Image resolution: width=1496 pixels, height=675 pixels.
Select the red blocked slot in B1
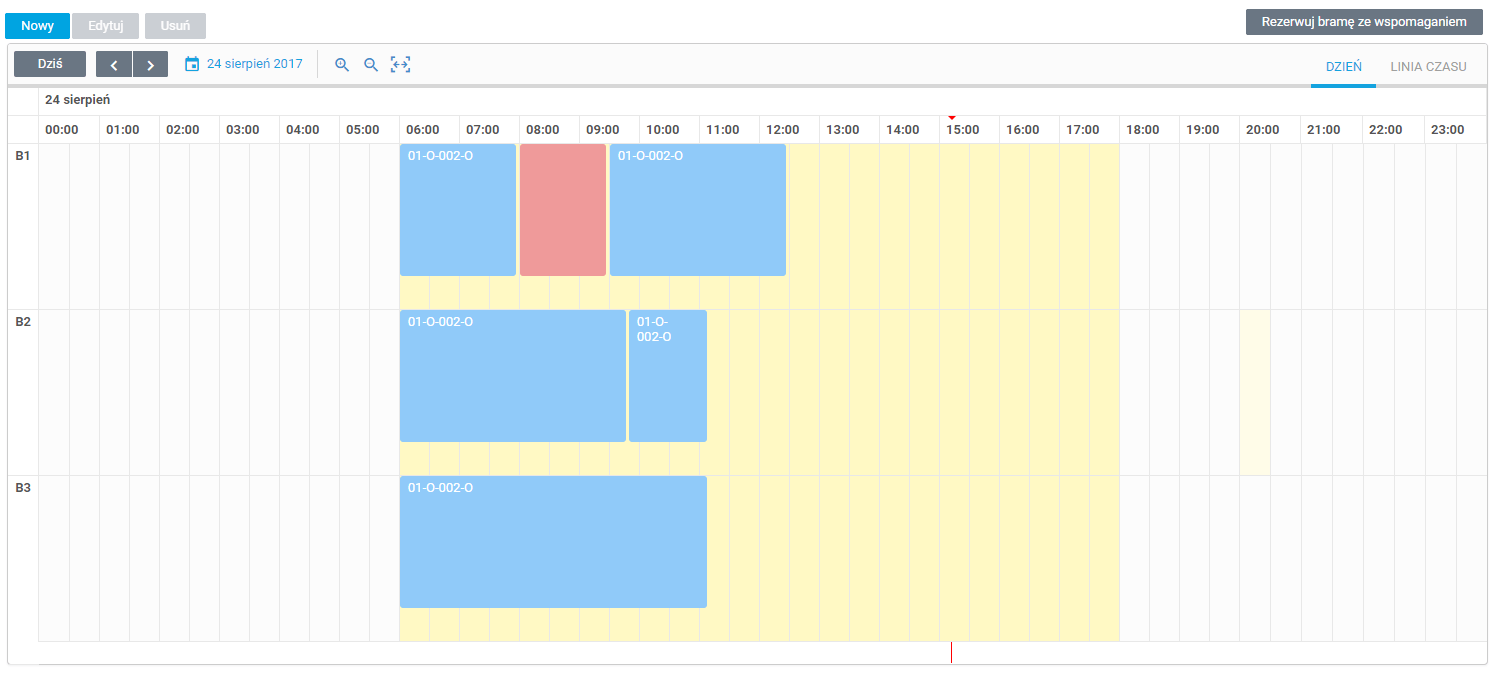click(x=563, y=210)
